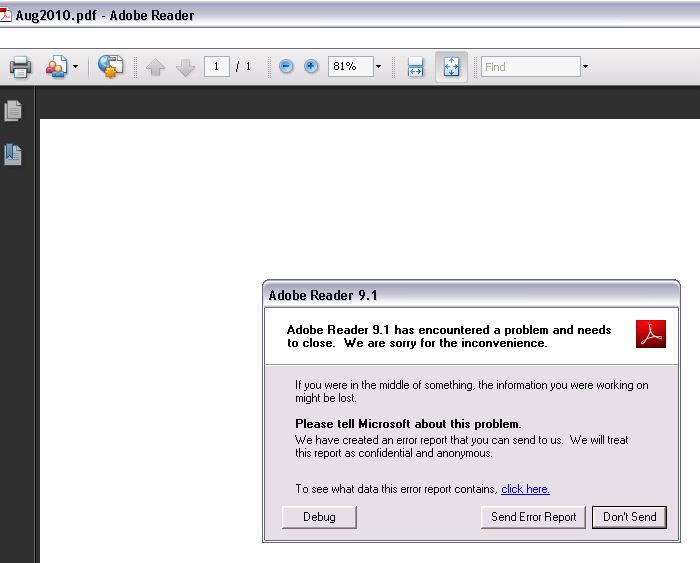Click the globe share/create PDF online icon
Image resolution: width=700 pixels, height=563 pixels.
click(x=110, y=67)
